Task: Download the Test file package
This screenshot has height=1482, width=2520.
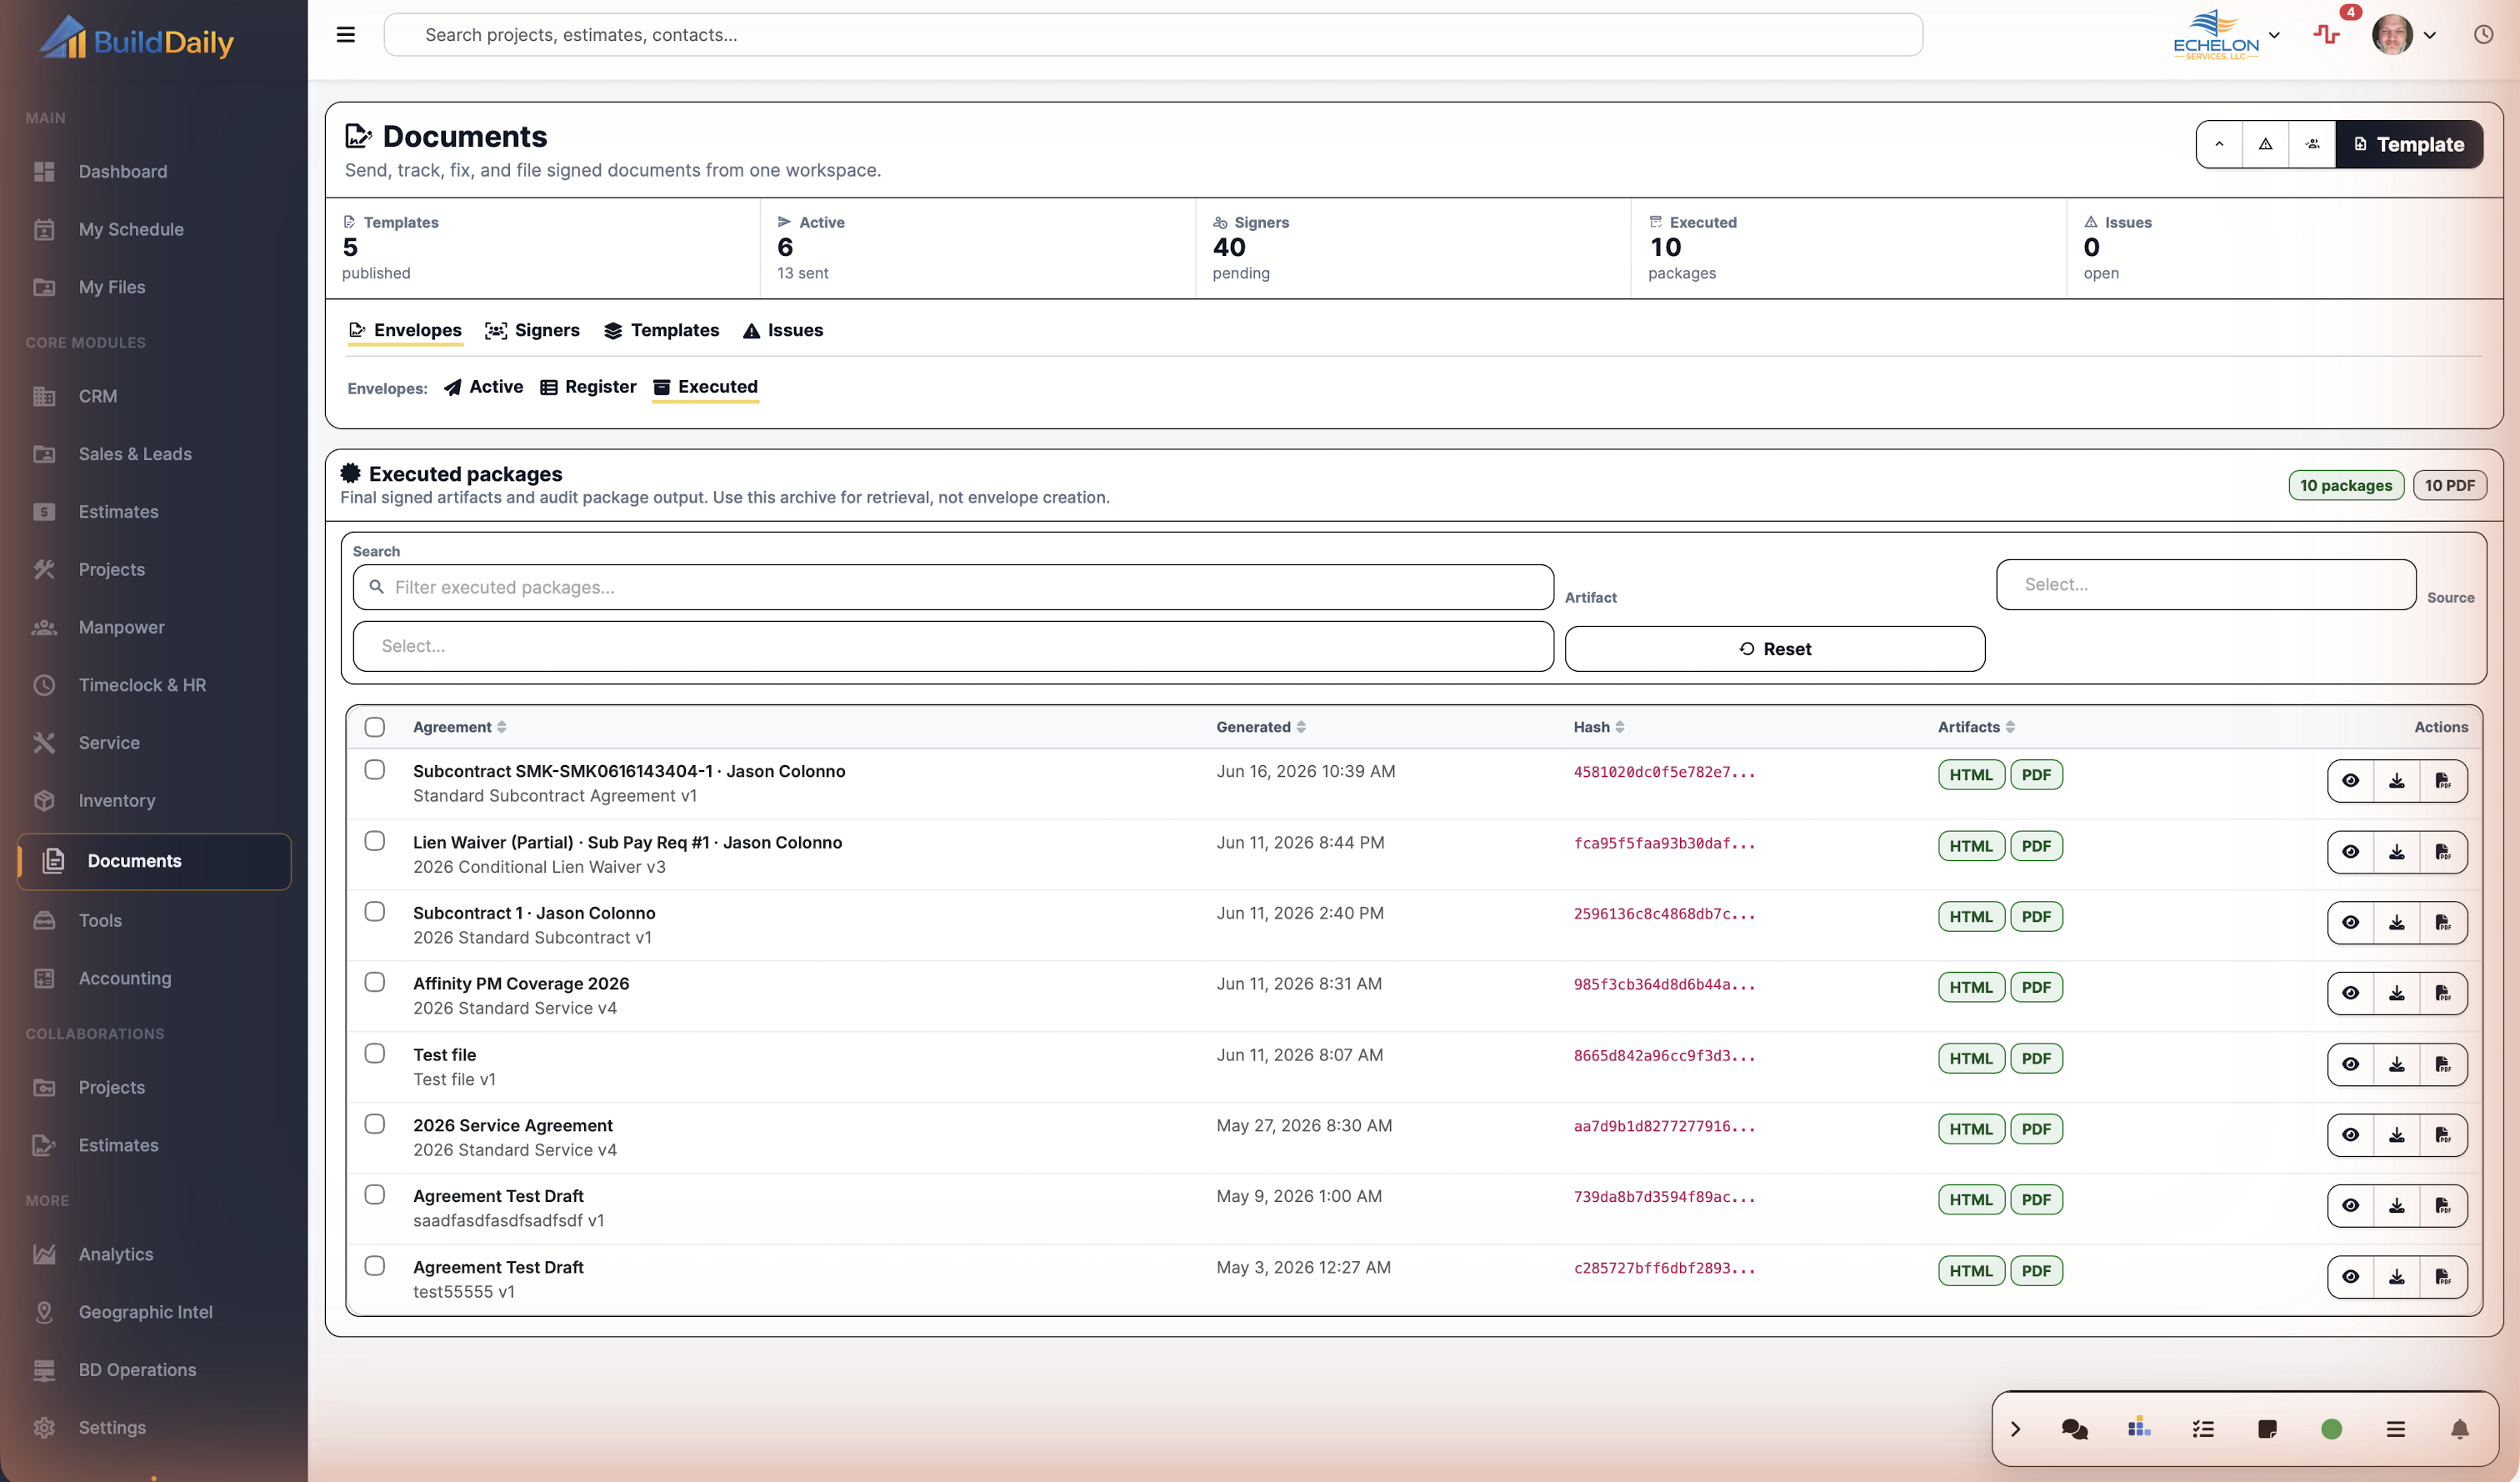Action: coord(2397,1064)
